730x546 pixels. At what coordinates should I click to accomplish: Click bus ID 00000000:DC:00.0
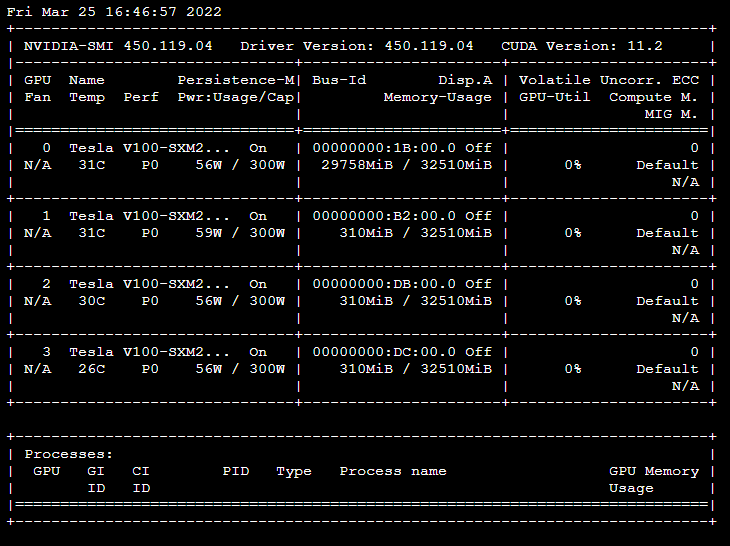pyautogui.click(x=384, y=352)
